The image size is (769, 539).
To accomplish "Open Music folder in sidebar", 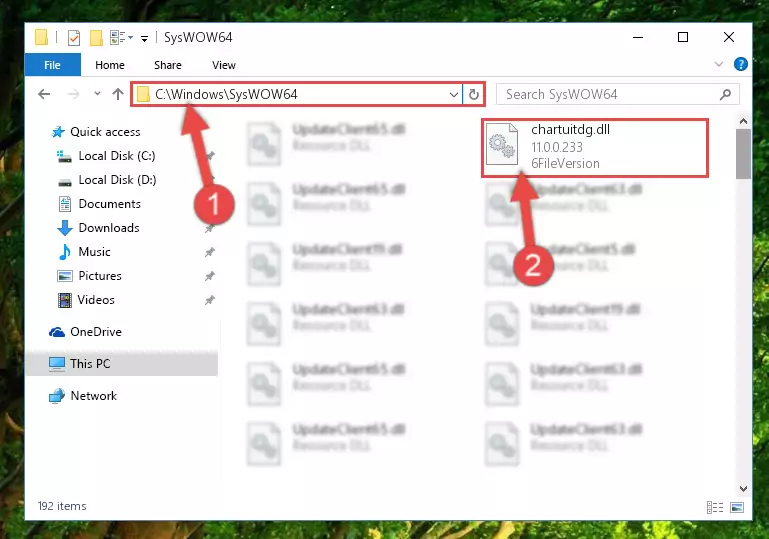I will pos(94,252).
